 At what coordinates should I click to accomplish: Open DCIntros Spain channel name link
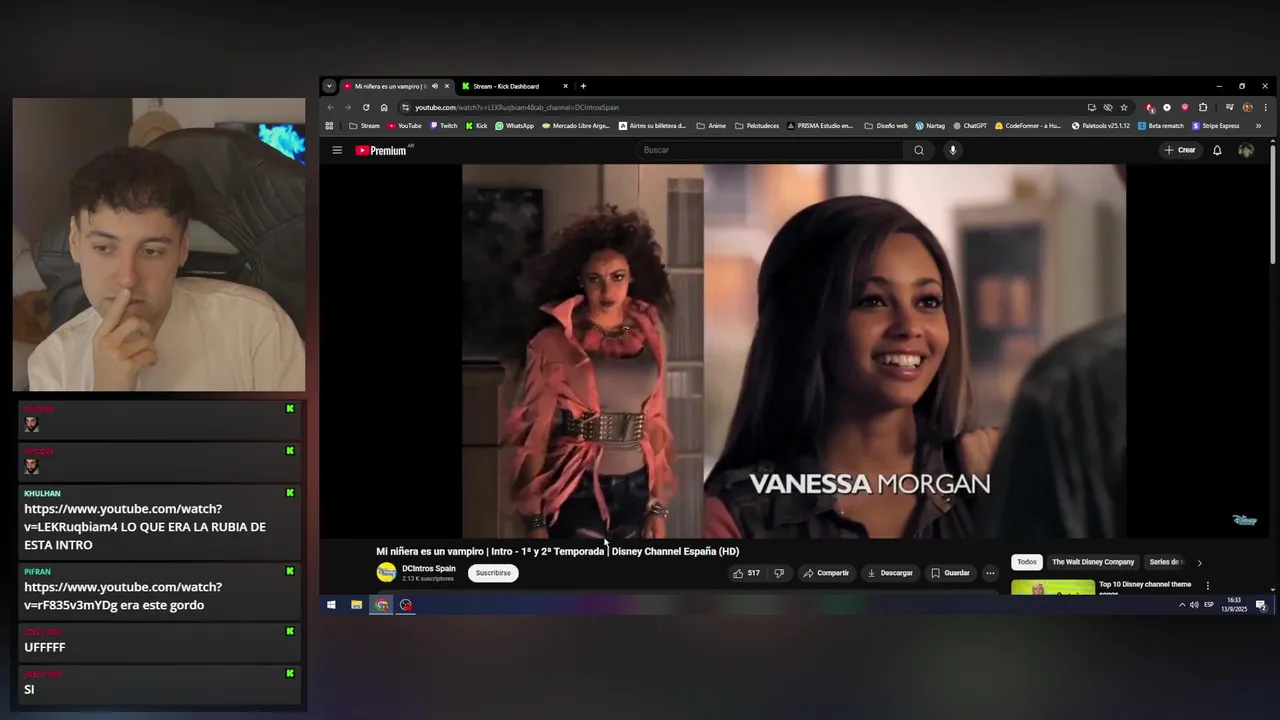coord(429,568)
